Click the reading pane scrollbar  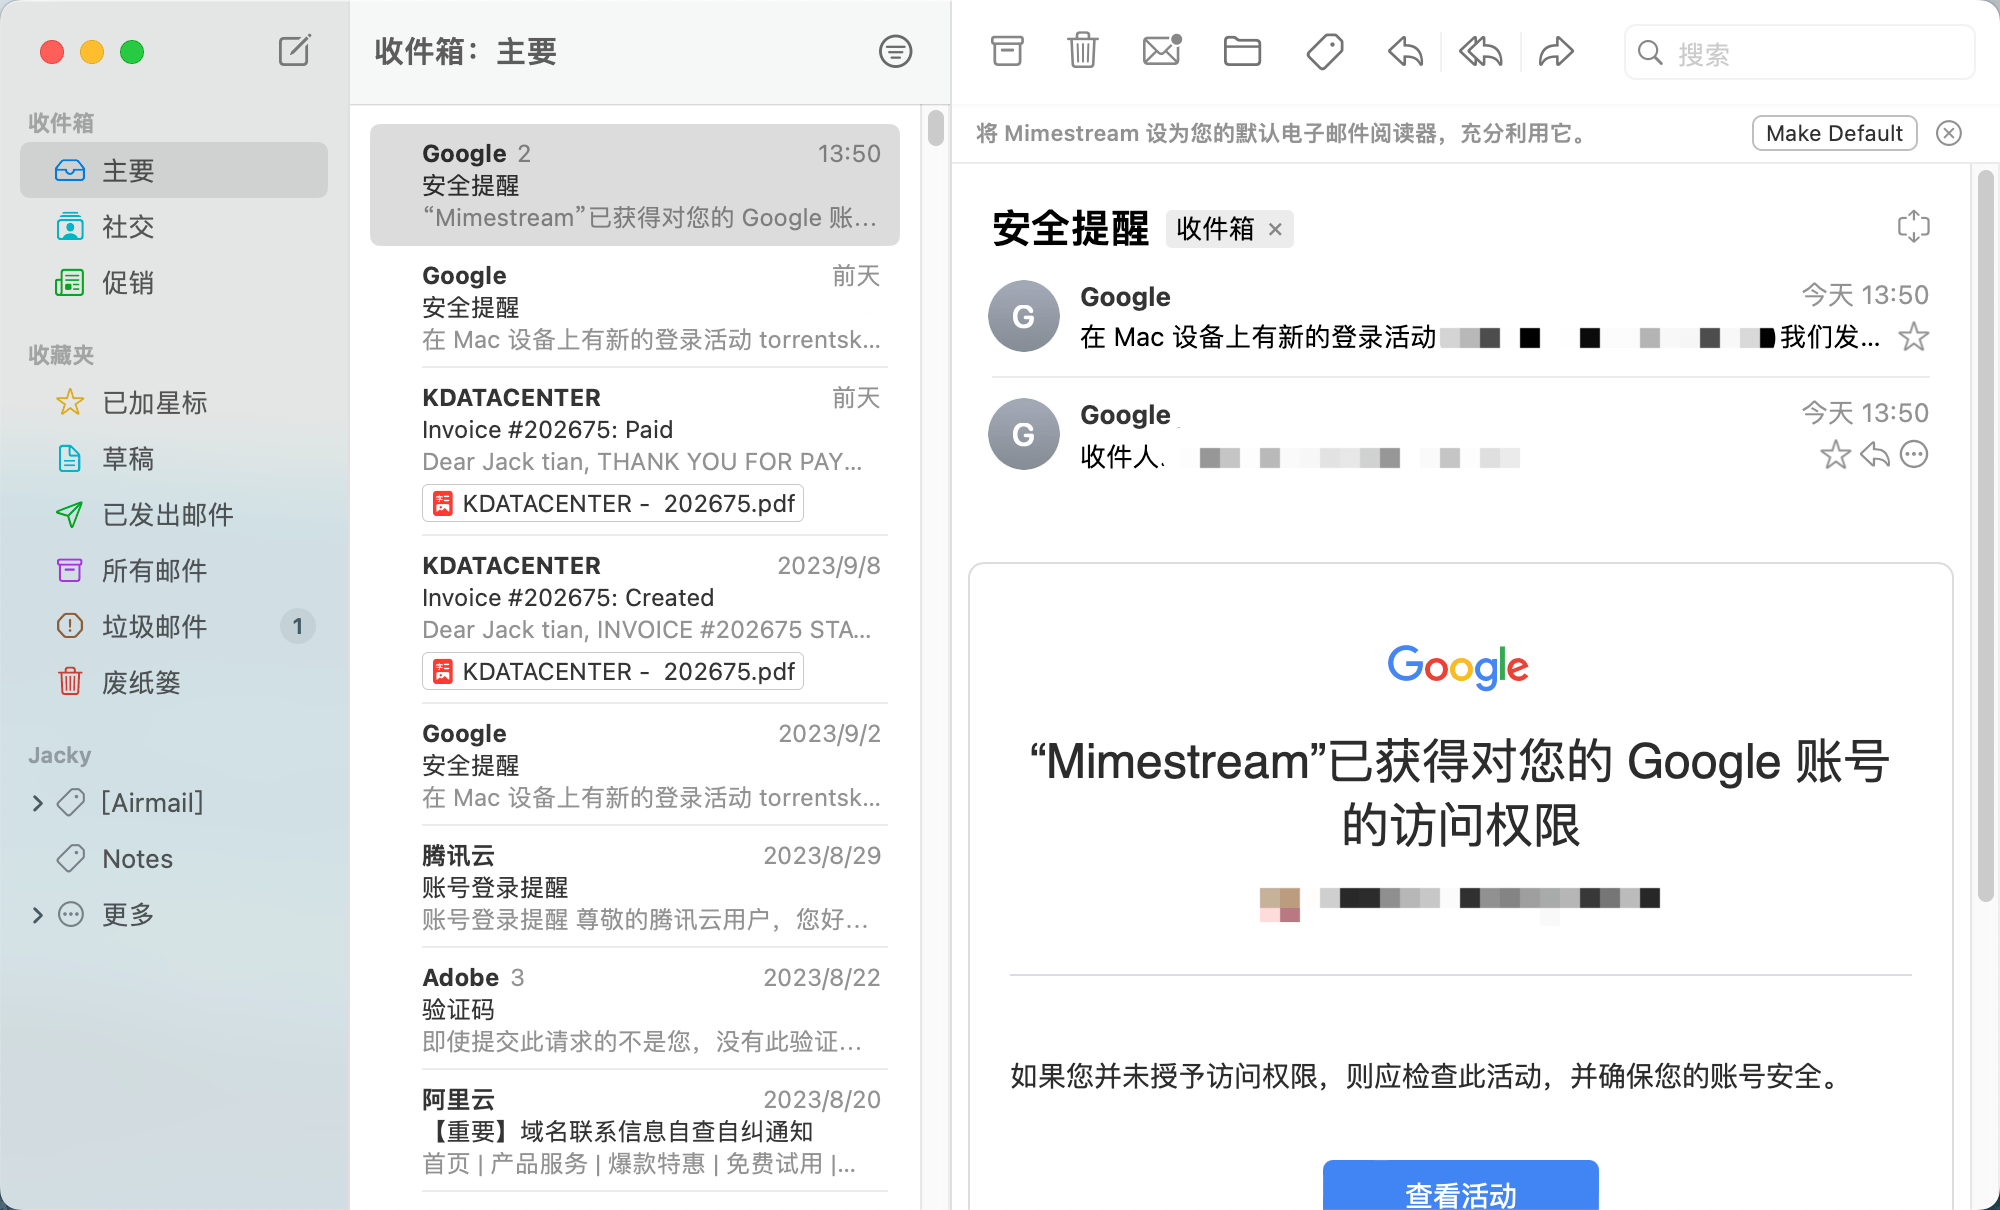[1986, 535]
